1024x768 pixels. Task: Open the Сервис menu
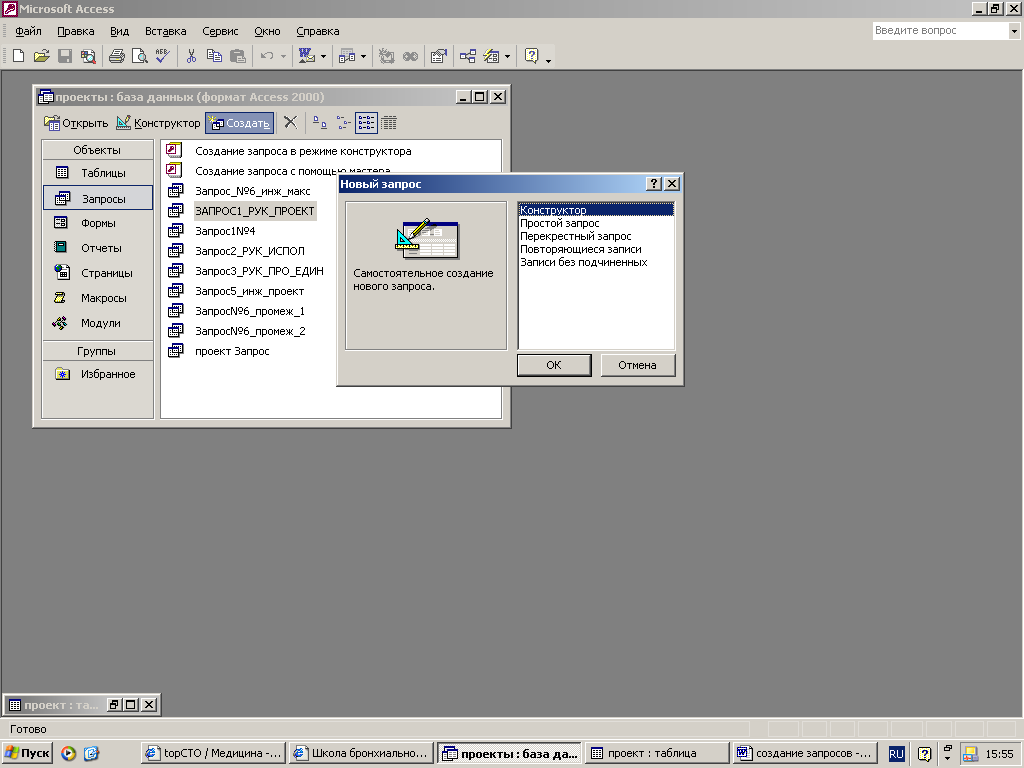point(220,31)
